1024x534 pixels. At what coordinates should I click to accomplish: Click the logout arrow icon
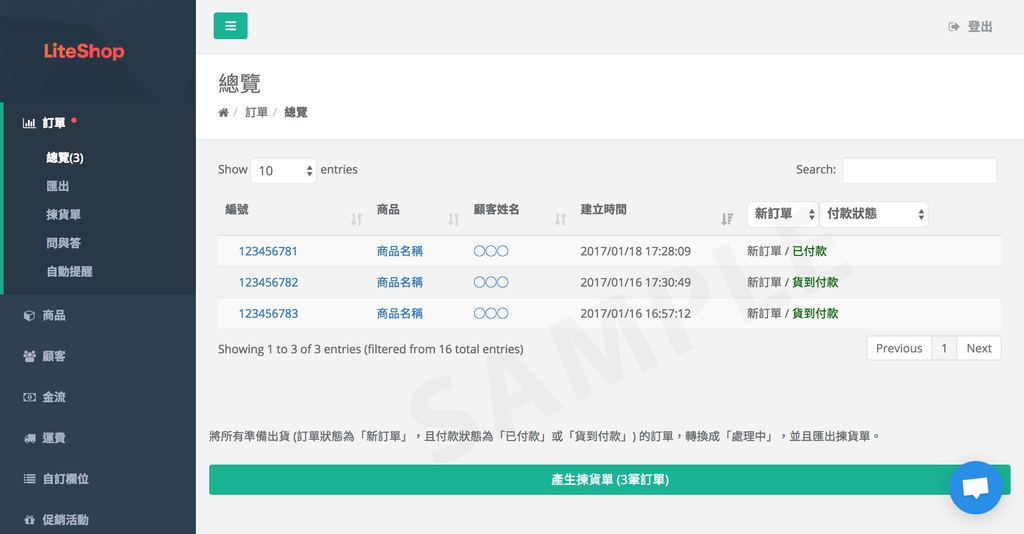point(954,27)
